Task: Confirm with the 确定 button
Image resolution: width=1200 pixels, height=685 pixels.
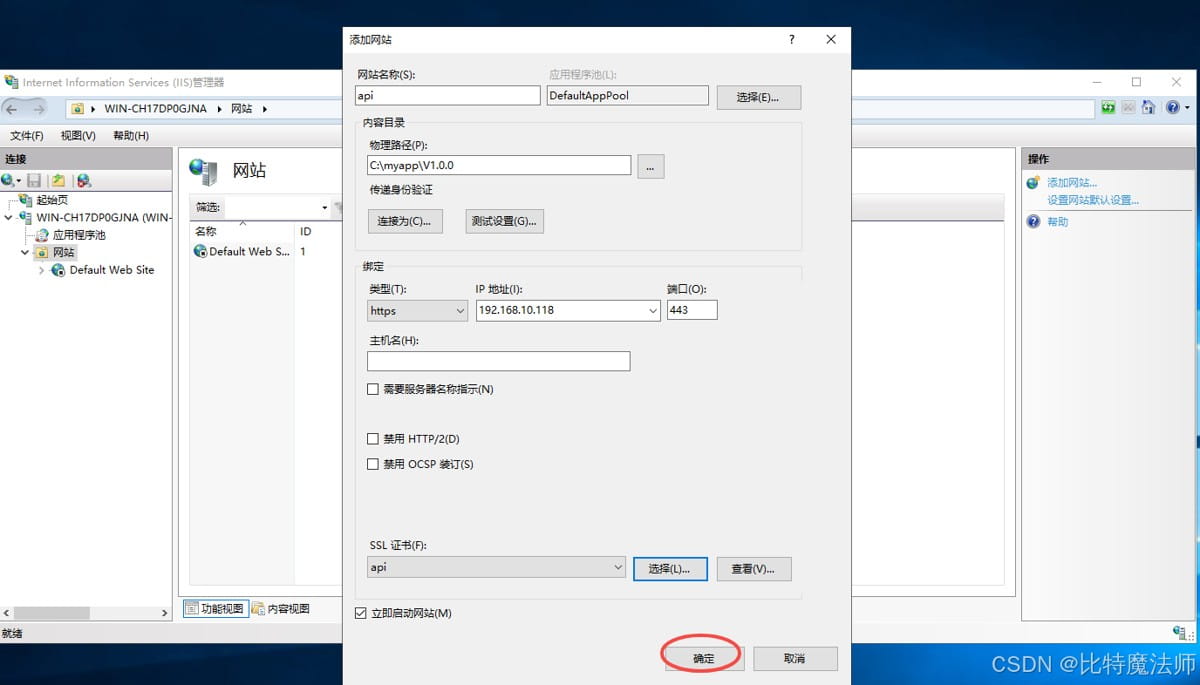Action: pyautogui.click(x=704, y=658)
